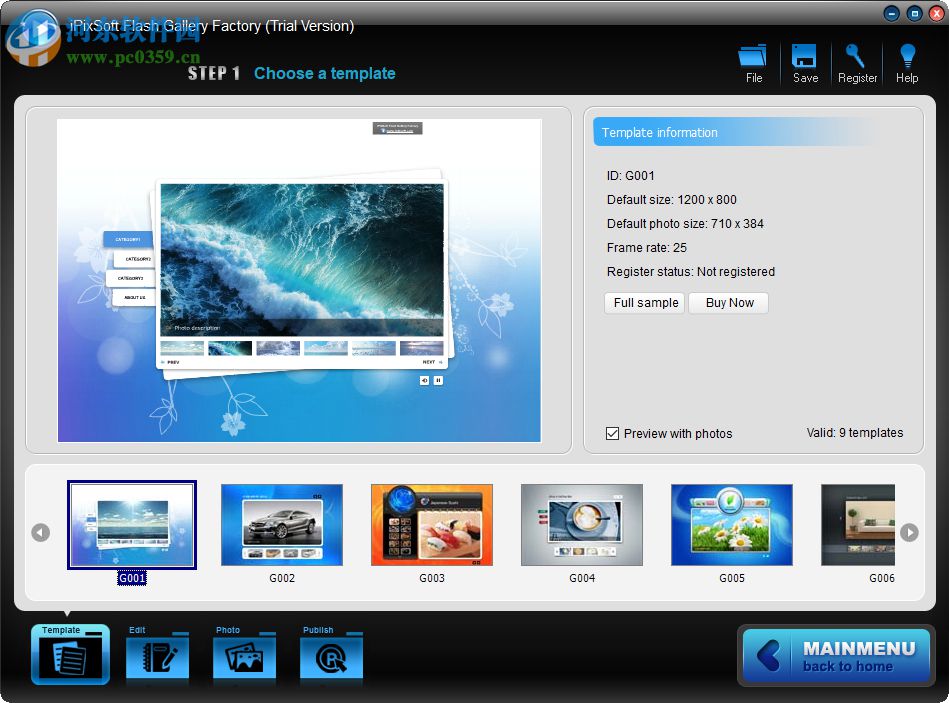949x703 pixels.
Task: Go back home with the MAINMENU button
Action: [x=836, y=655]
